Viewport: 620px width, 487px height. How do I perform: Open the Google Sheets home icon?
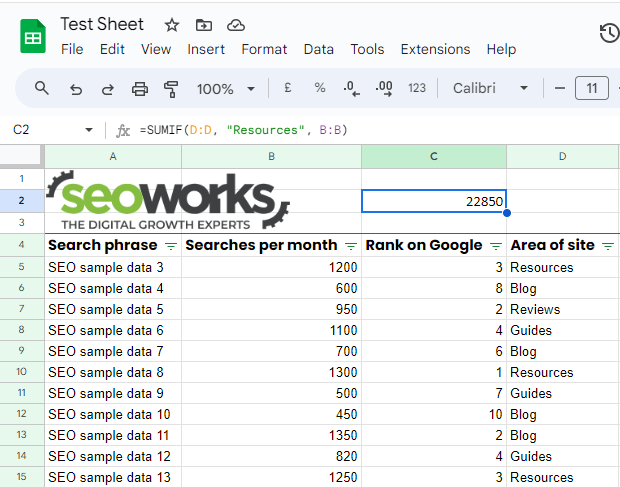coord(33,36)
